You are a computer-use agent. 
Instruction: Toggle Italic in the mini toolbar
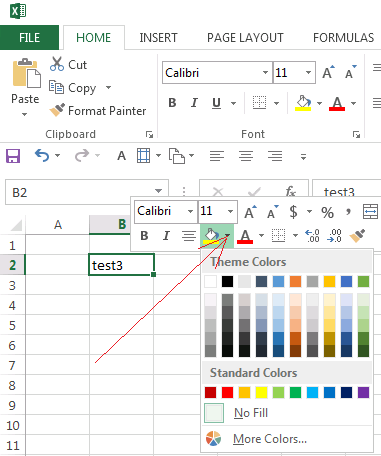[166, 236]
